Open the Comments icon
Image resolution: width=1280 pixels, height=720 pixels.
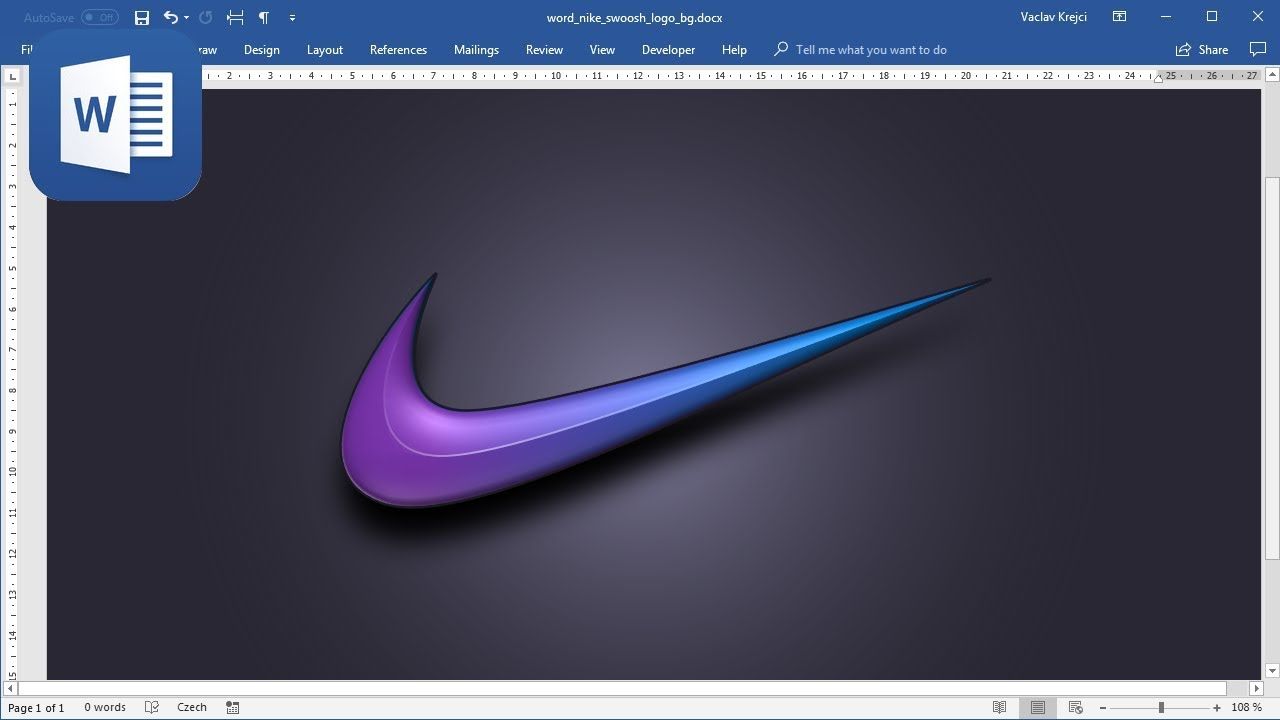coord(1258,49)
